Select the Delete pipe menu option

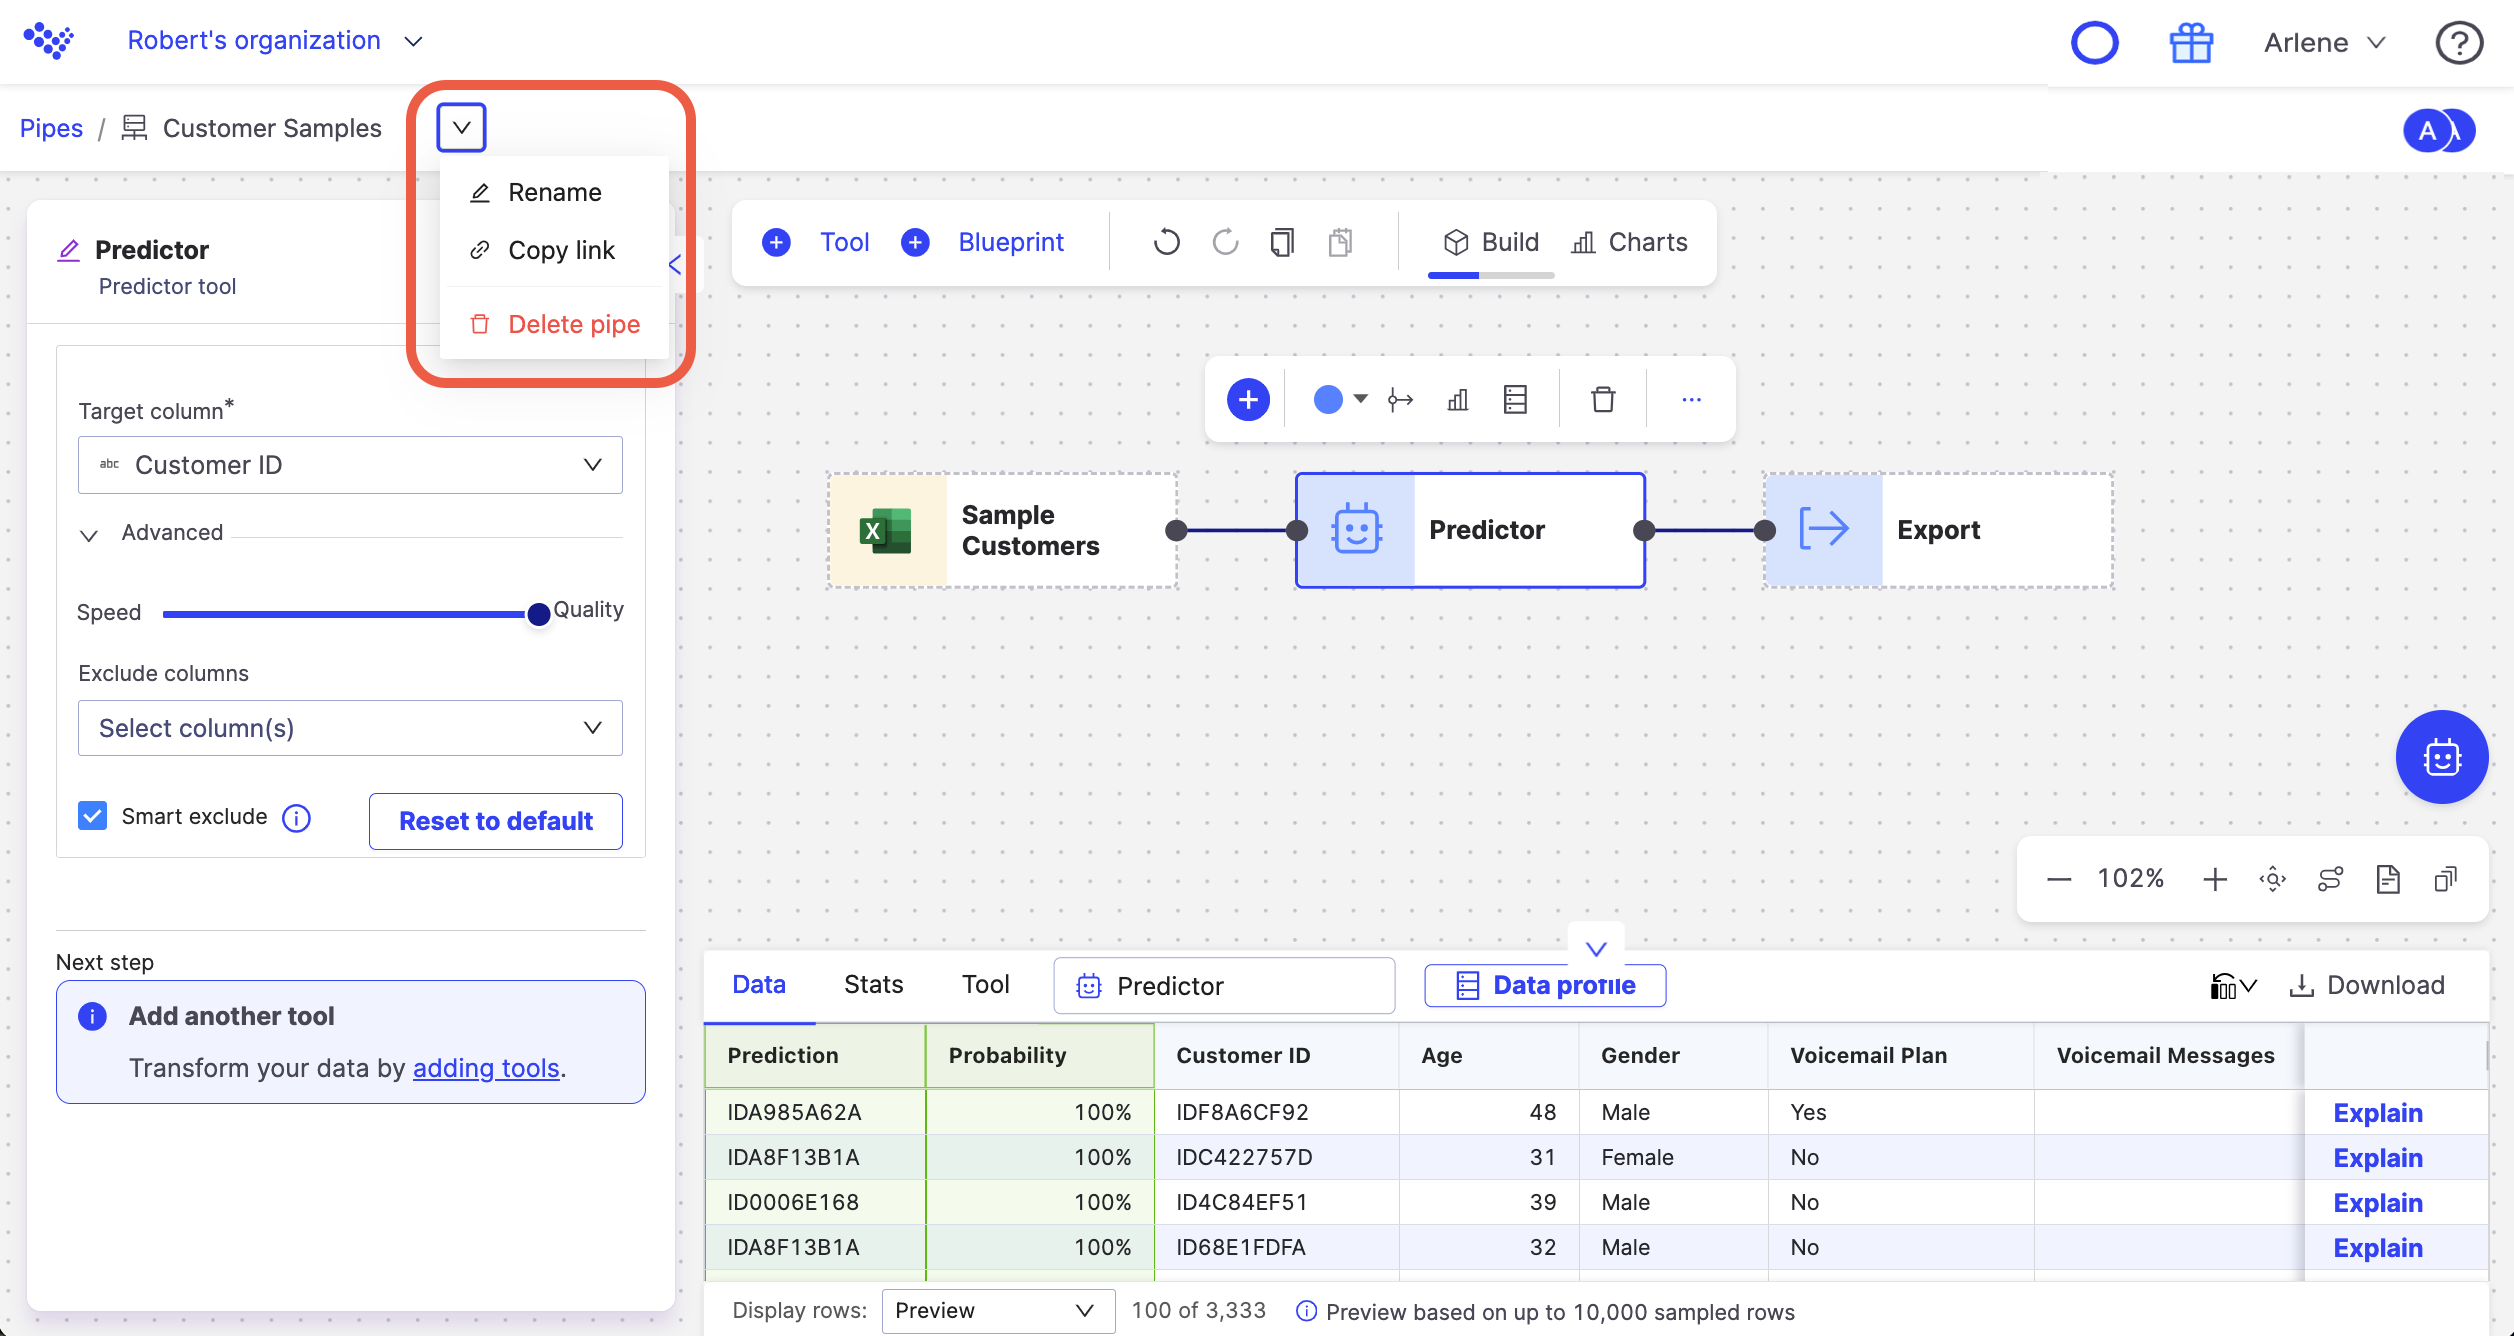pos(574,324)
